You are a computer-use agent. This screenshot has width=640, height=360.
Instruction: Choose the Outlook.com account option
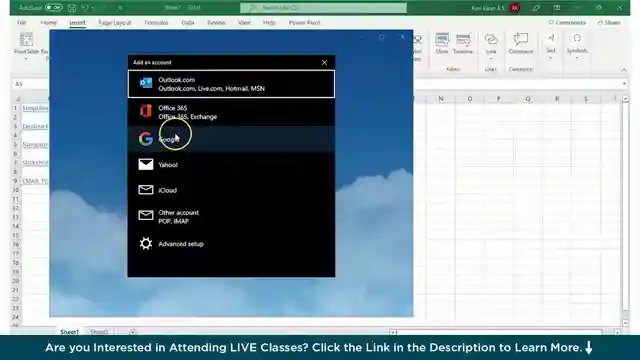(x=231, y=84)
